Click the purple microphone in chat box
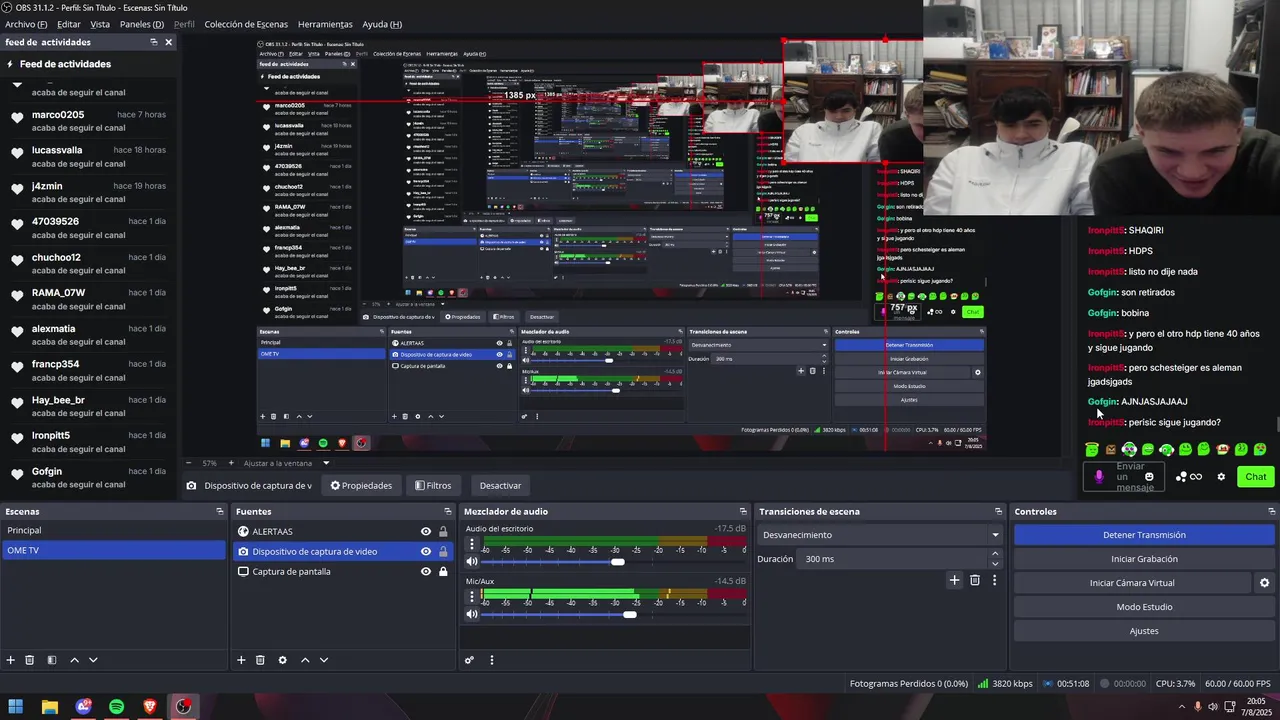The image size is (1280, 720). [x=1099, y=477]
